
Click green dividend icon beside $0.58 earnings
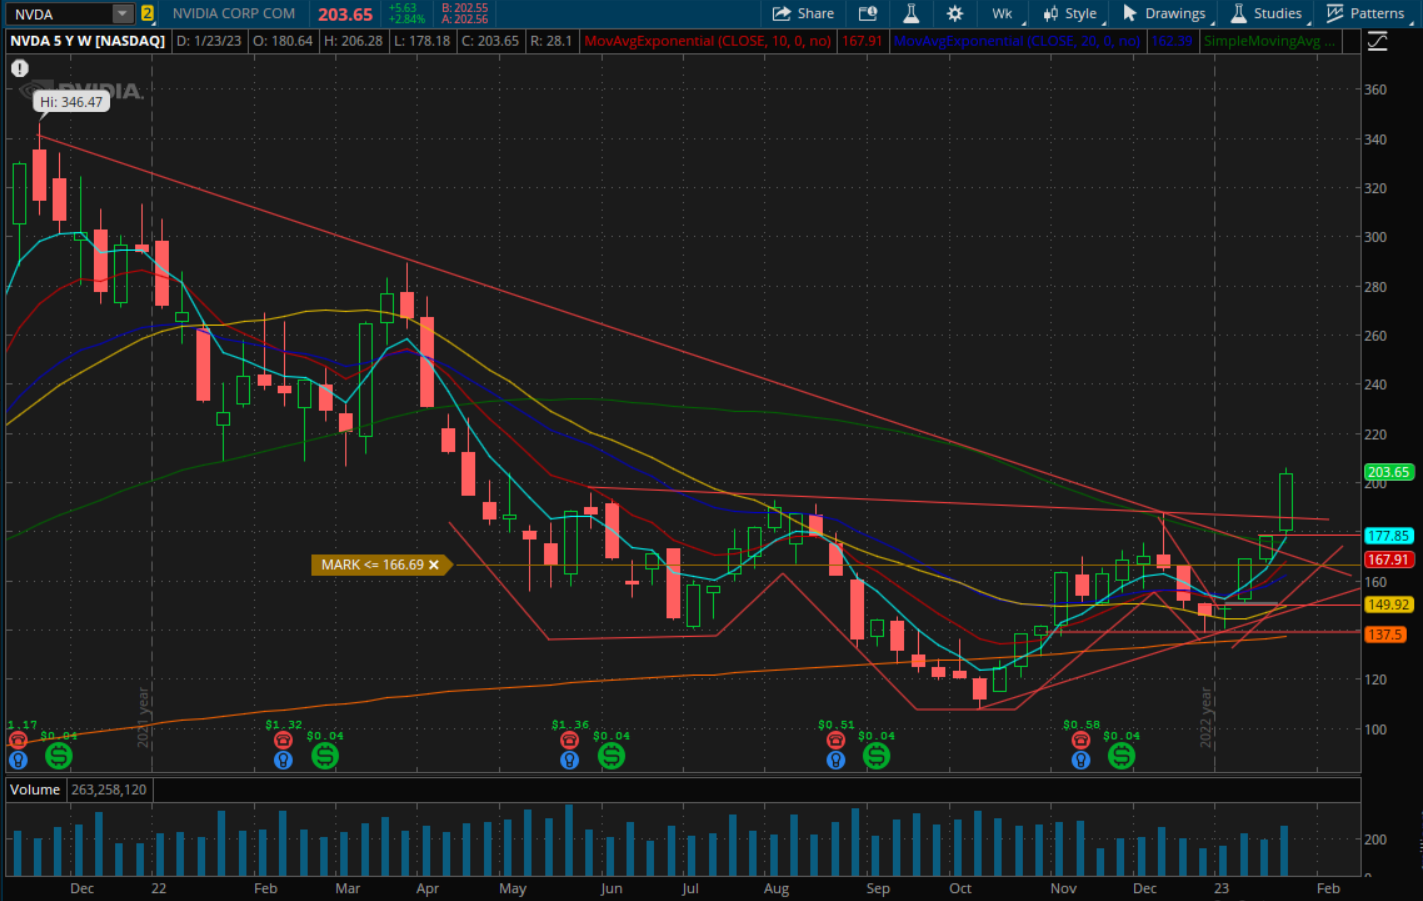1121,756
